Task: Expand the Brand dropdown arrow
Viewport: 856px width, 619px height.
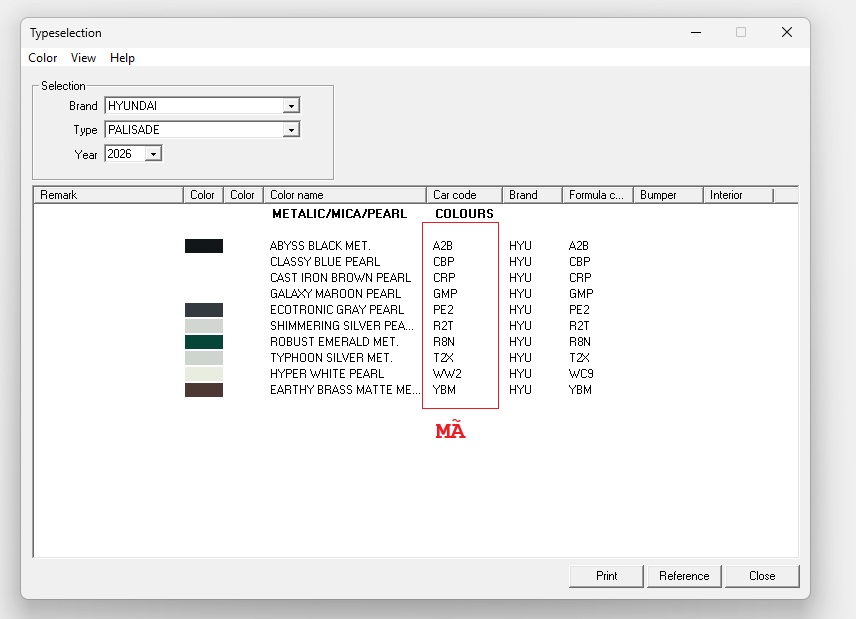Action: [x=291, y=106]
